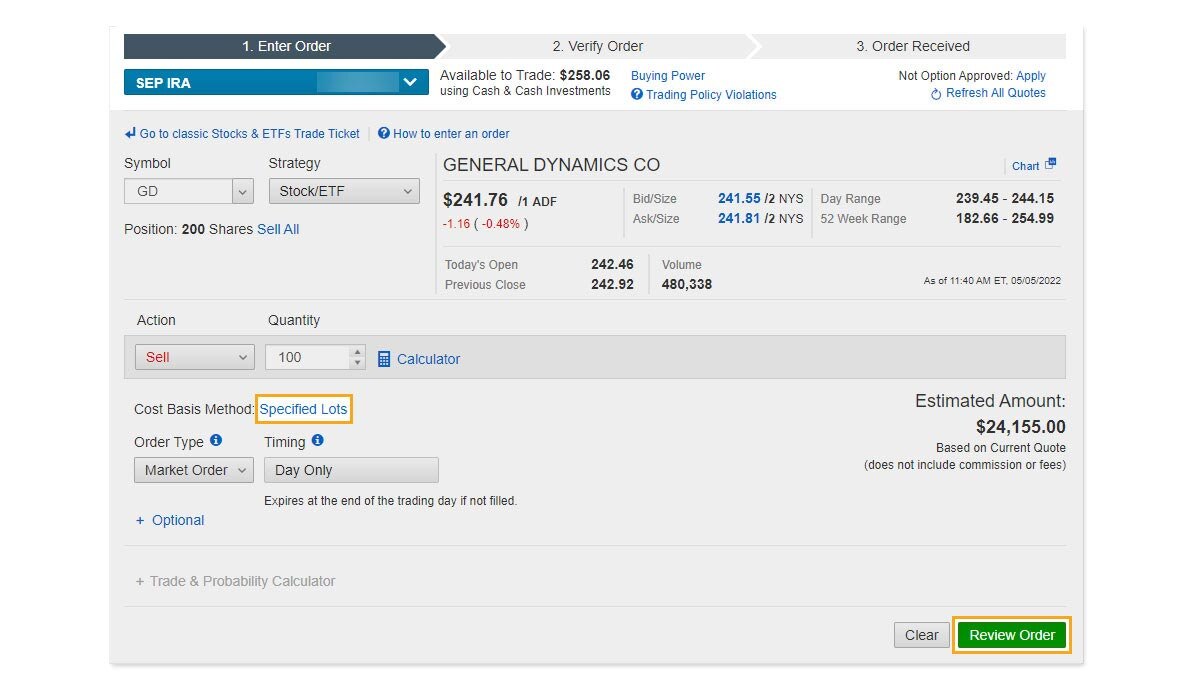Click the Available to Trade amount $258.06
This screenshot has width=1200, height=700.
tap(585, 75)
